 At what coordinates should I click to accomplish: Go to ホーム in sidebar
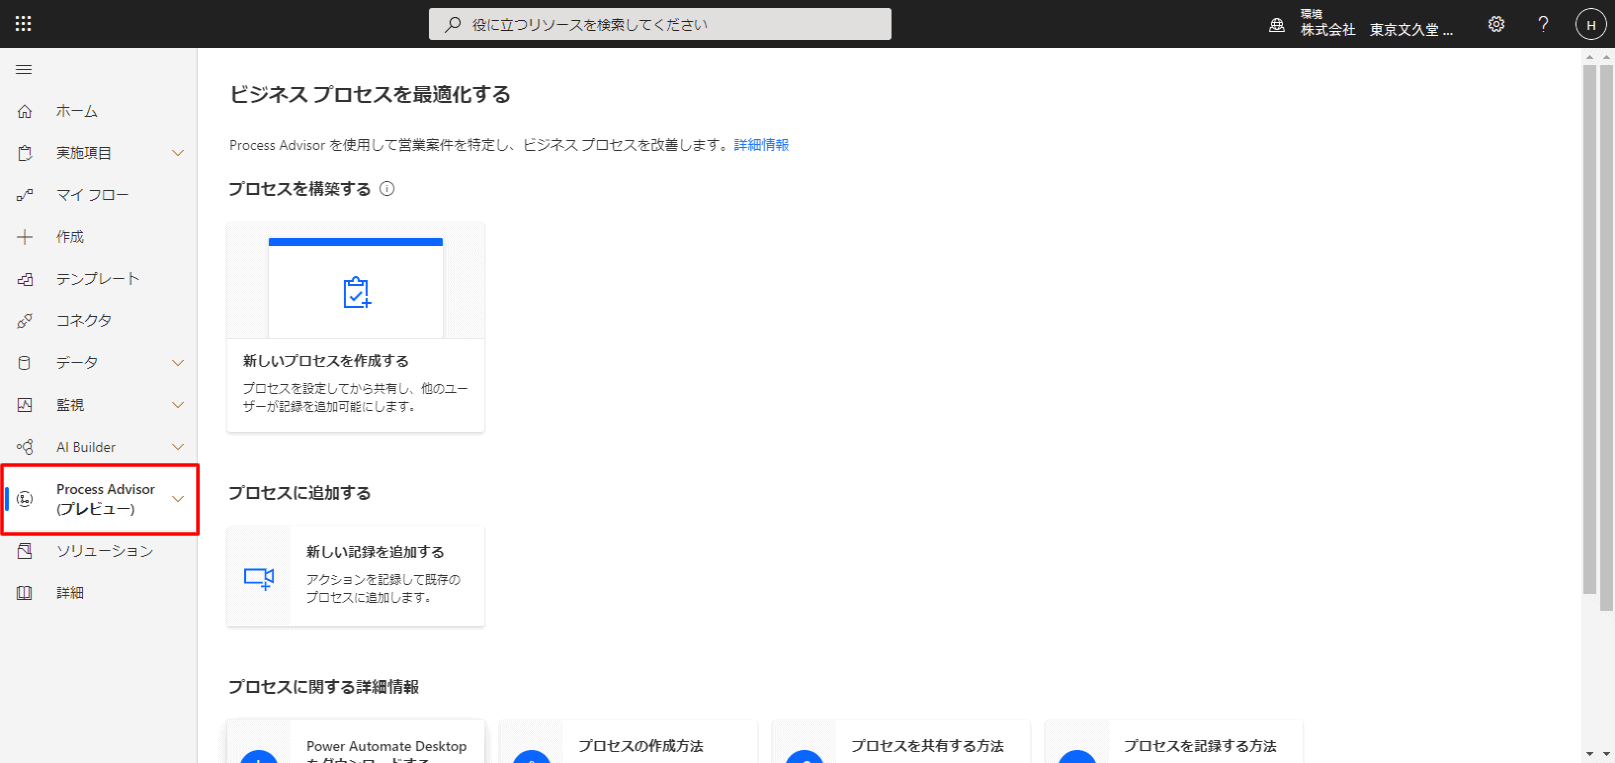pyautogui.click(x=77, y=111)
